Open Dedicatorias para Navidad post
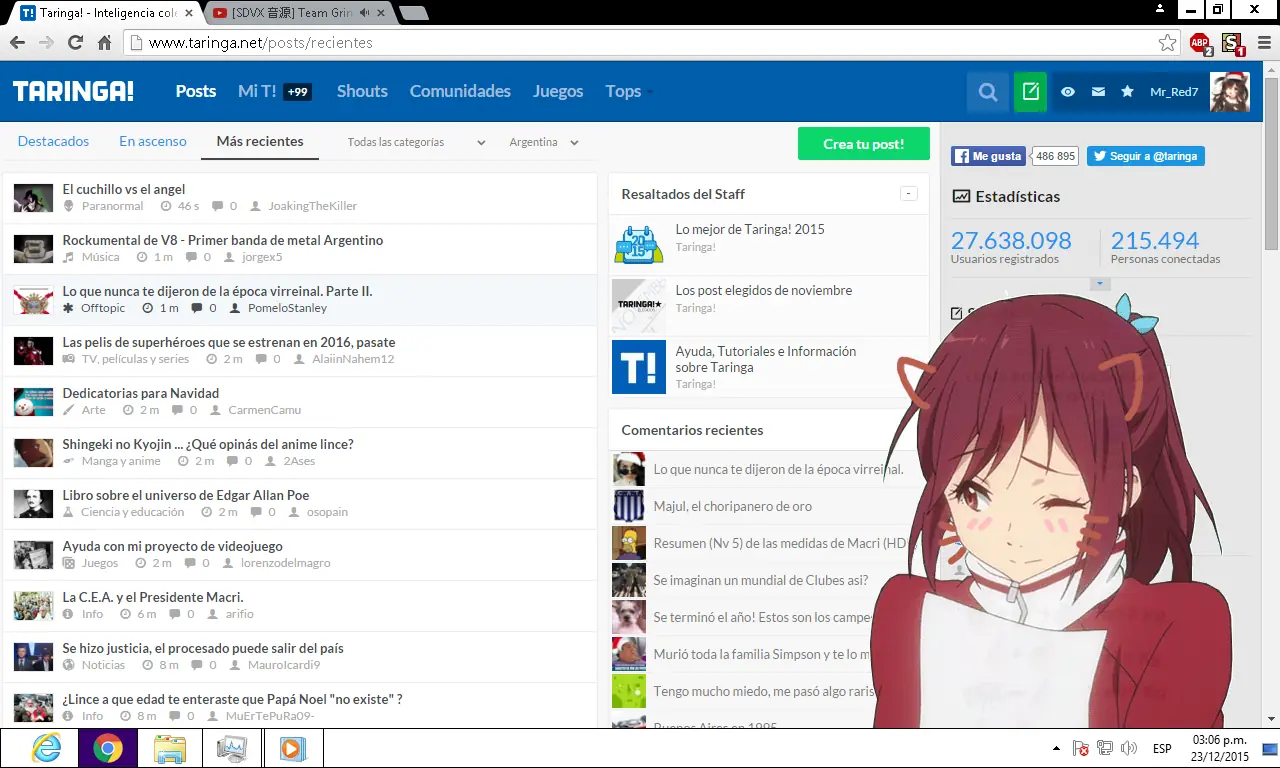Screen dimensions: 1280x768 coord(141,393)
